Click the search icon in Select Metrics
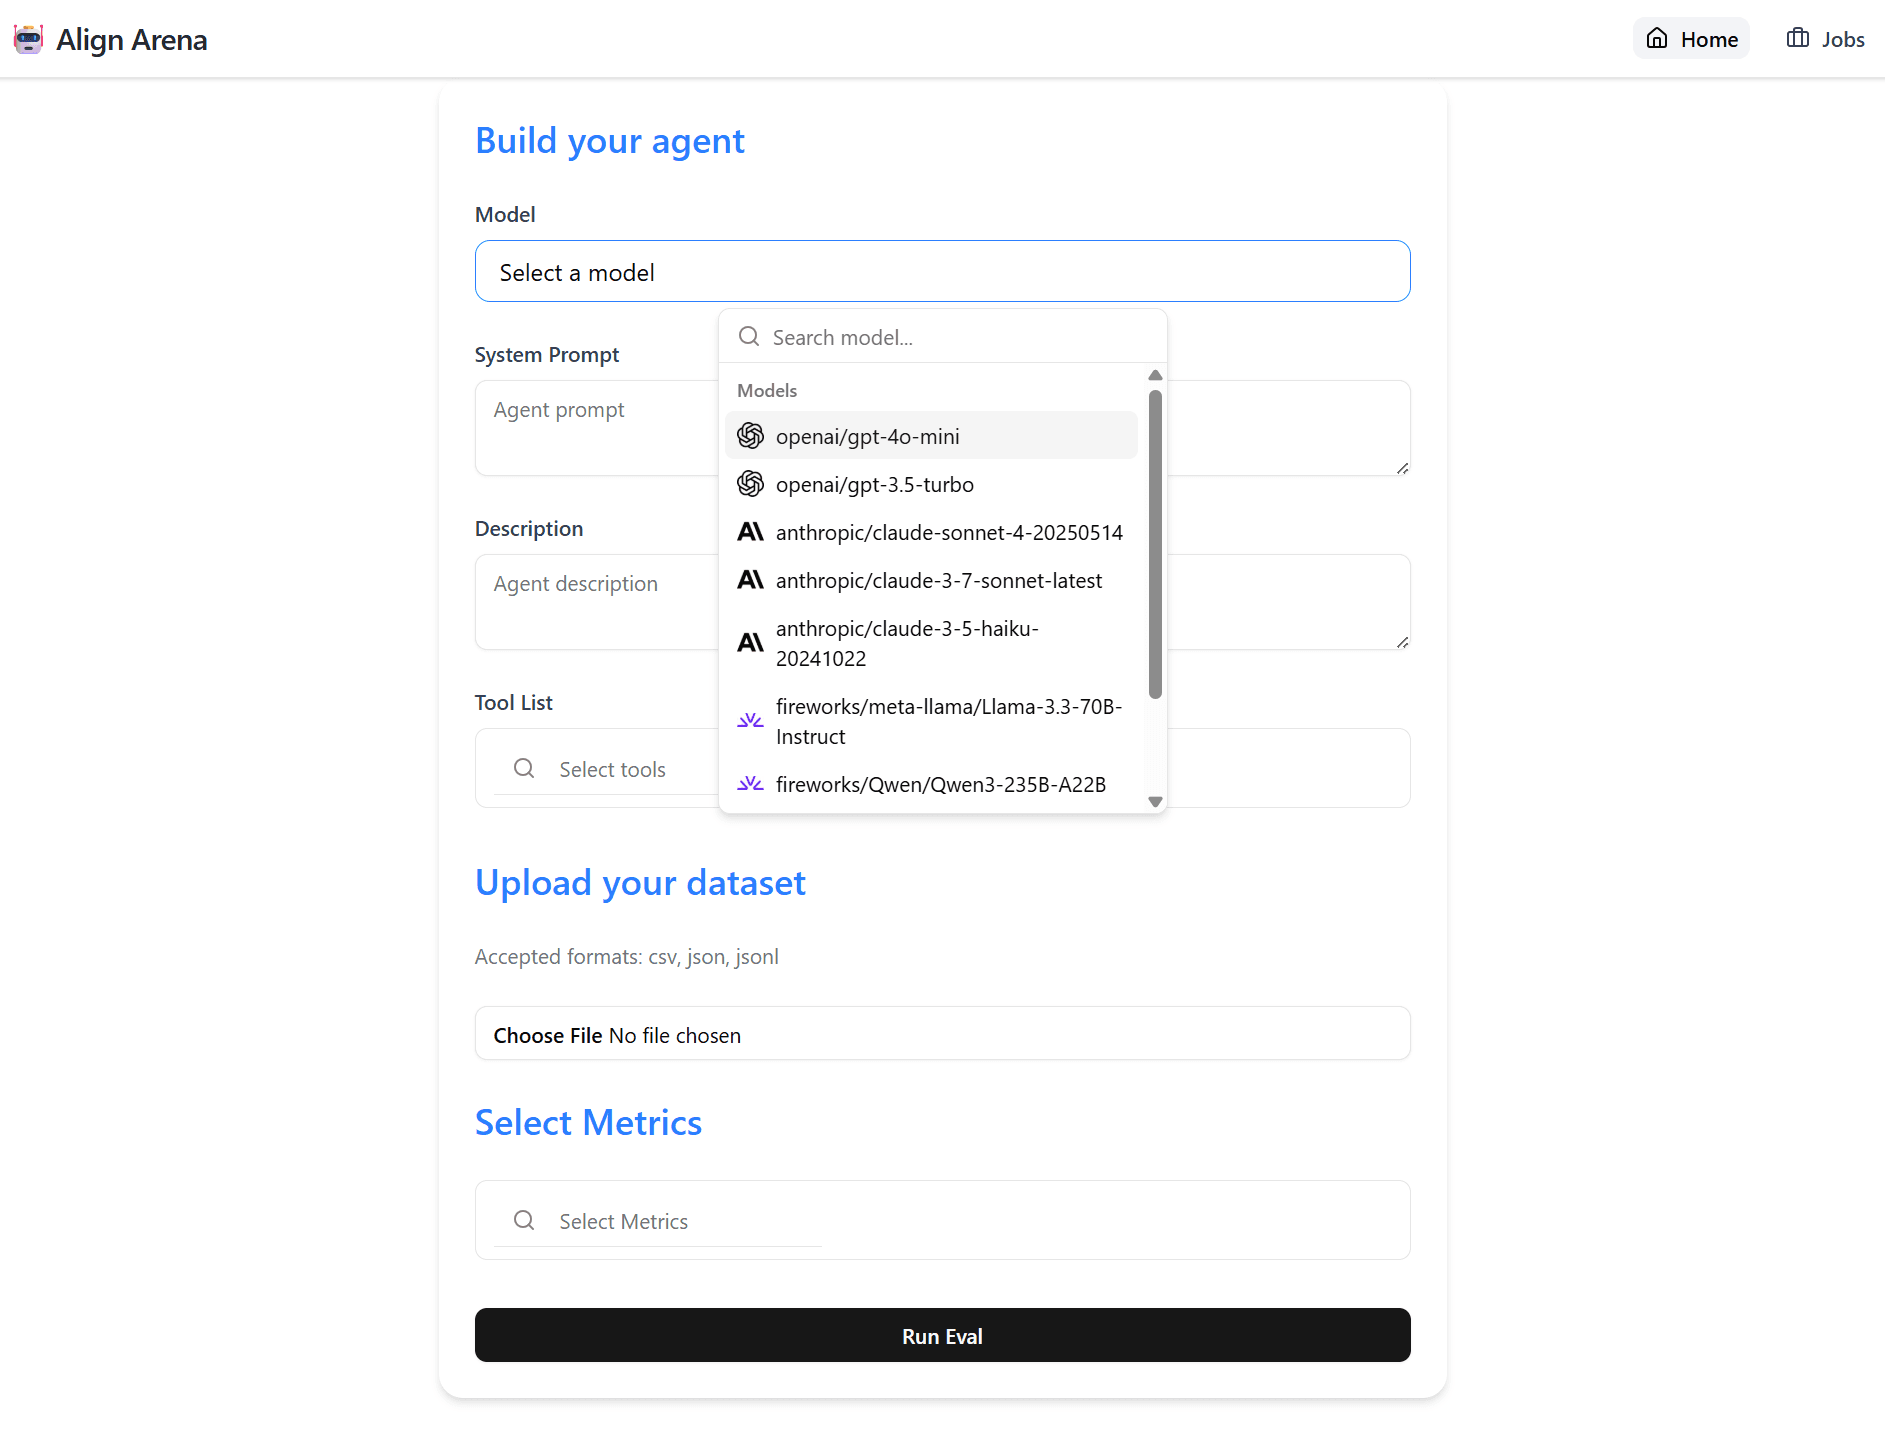 click(524, 1220)
